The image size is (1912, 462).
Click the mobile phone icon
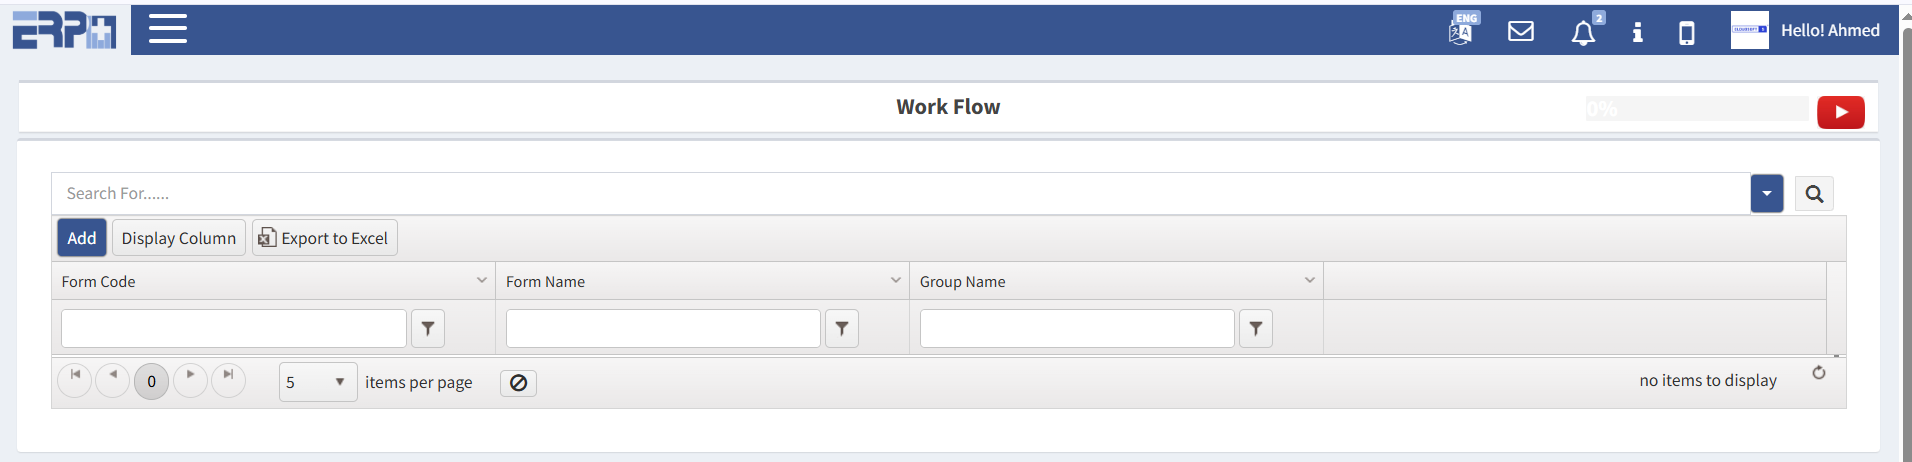pos(1687,33)
